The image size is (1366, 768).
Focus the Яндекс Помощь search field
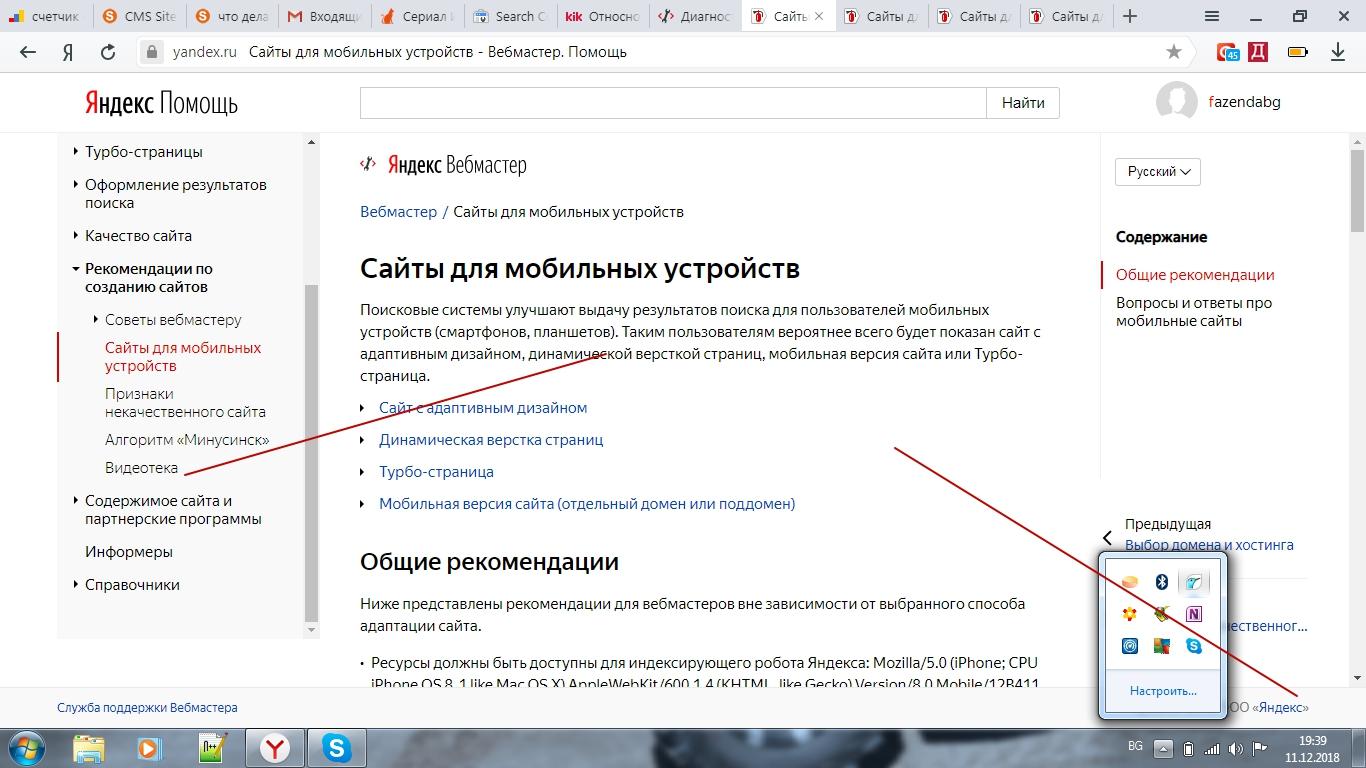pyautogui.click(x=673, y=103)
